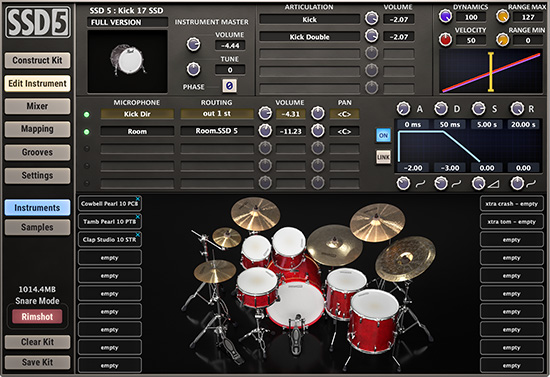
Task: Click the kick drum image thumbnail
Action: (x=127, y=61)
